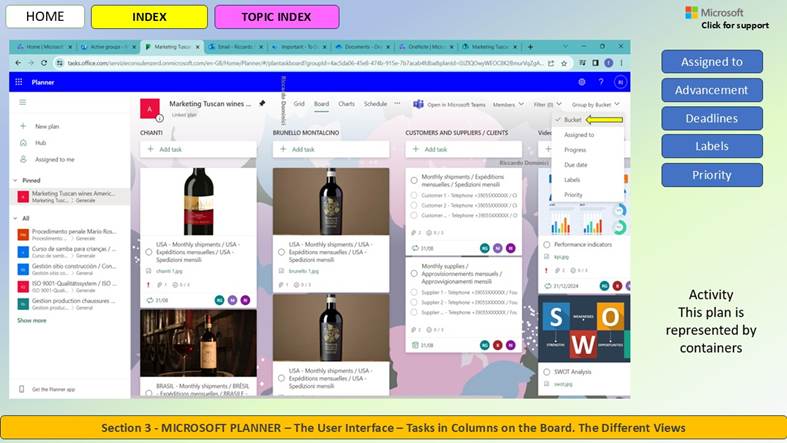
Task: Mark Performance indicators task complete
Action: coord(547,244)
